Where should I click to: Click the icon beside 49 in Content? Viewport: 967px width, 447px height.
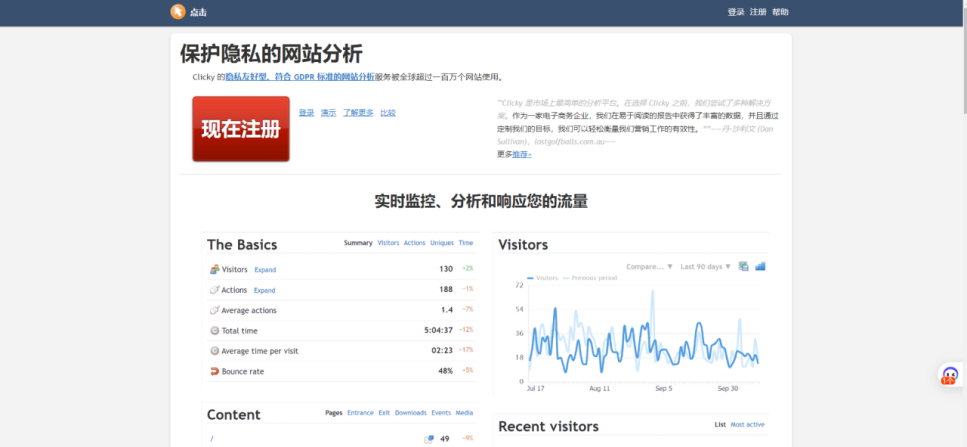(429, 439)
